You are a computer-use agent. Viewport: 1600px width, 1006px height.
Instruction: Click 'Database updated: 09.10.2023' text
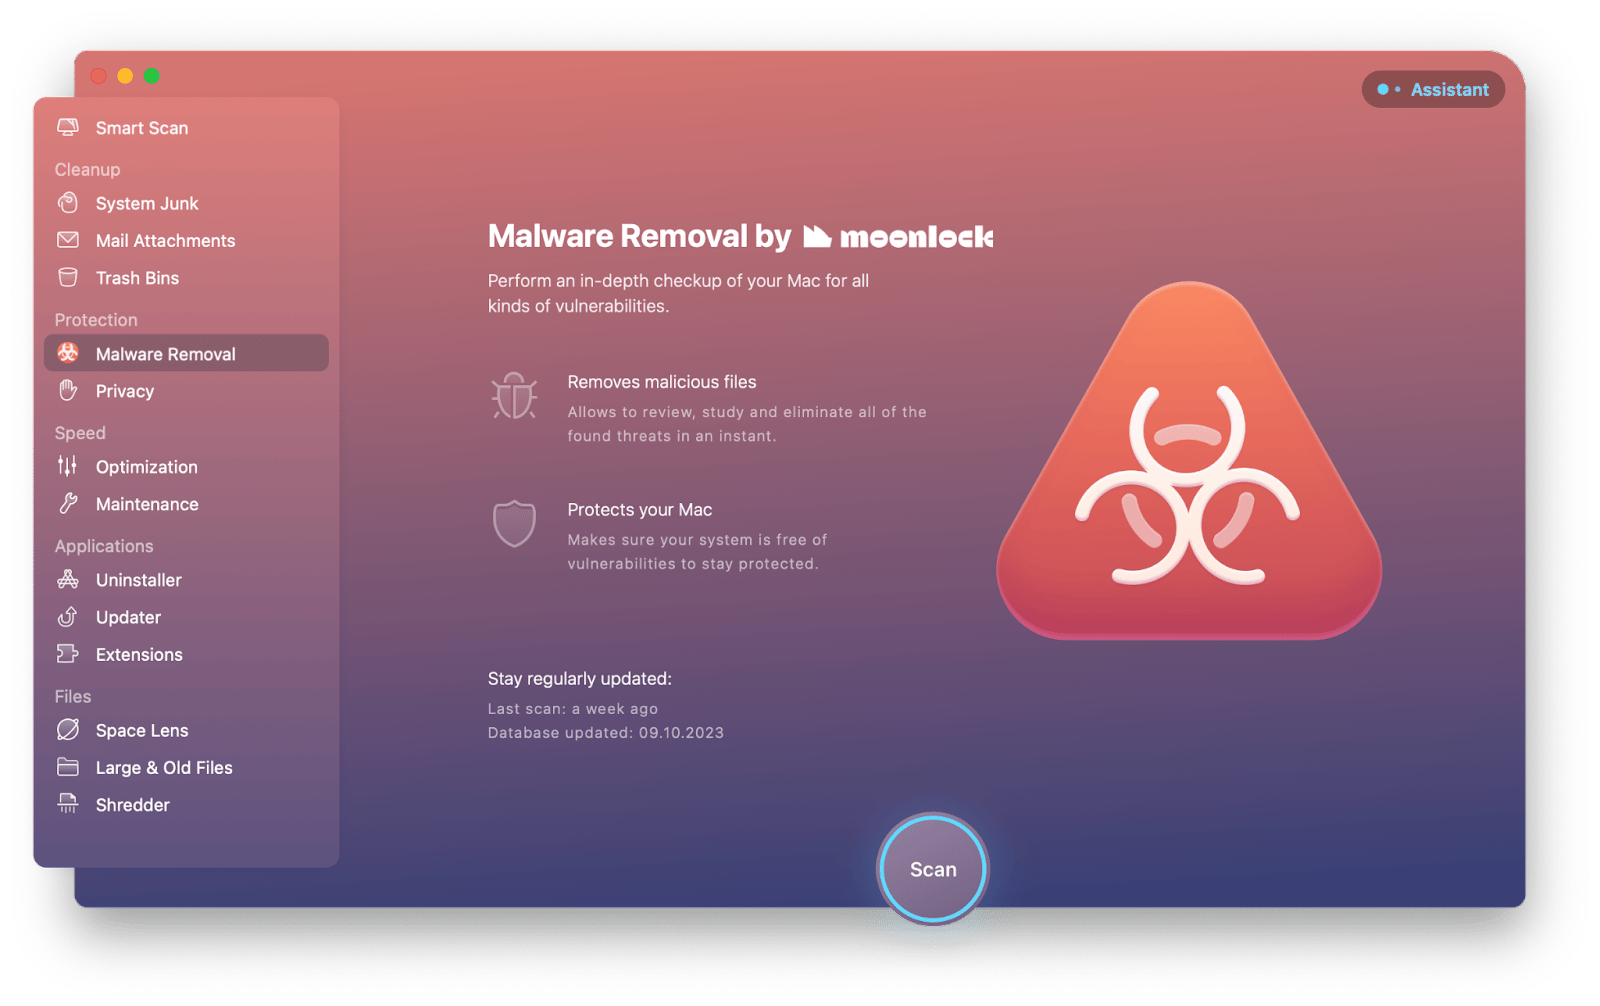(606, 732)
